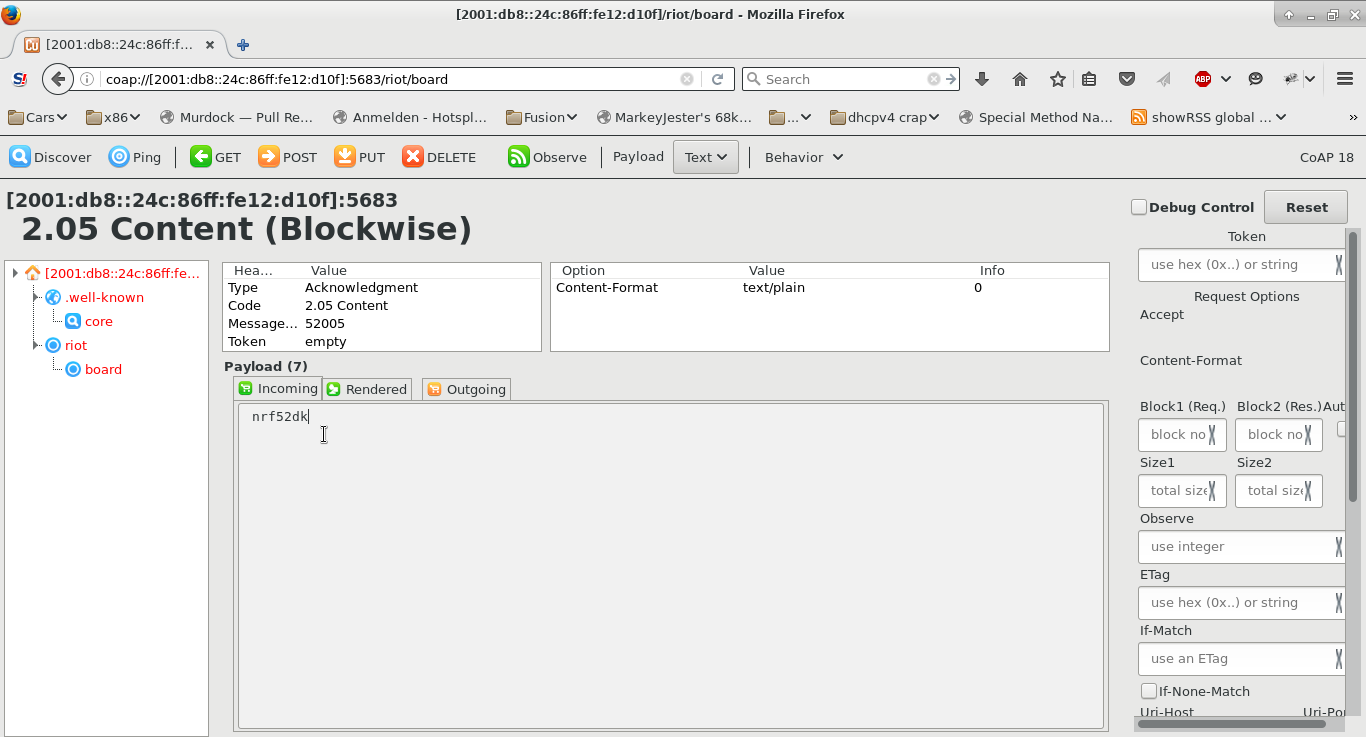
Task: Switch to the Rendered payload tab
Action: pyautogui.click(x=367, y=389)
